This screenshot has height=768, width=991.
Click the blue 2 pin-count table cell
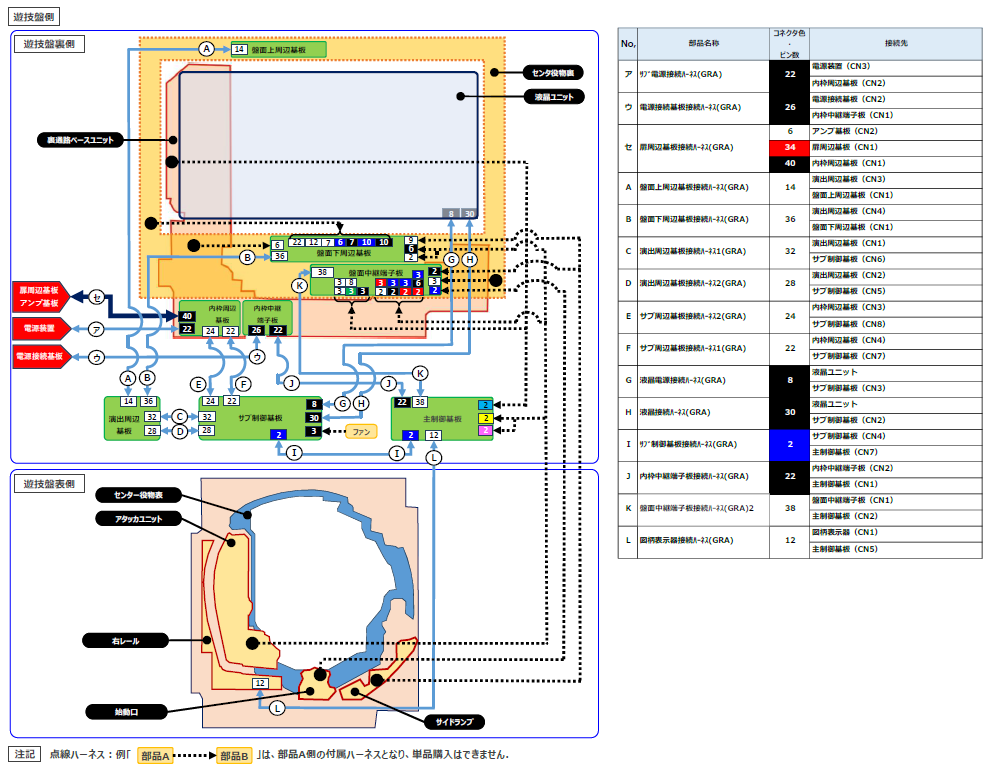(789, 444)
